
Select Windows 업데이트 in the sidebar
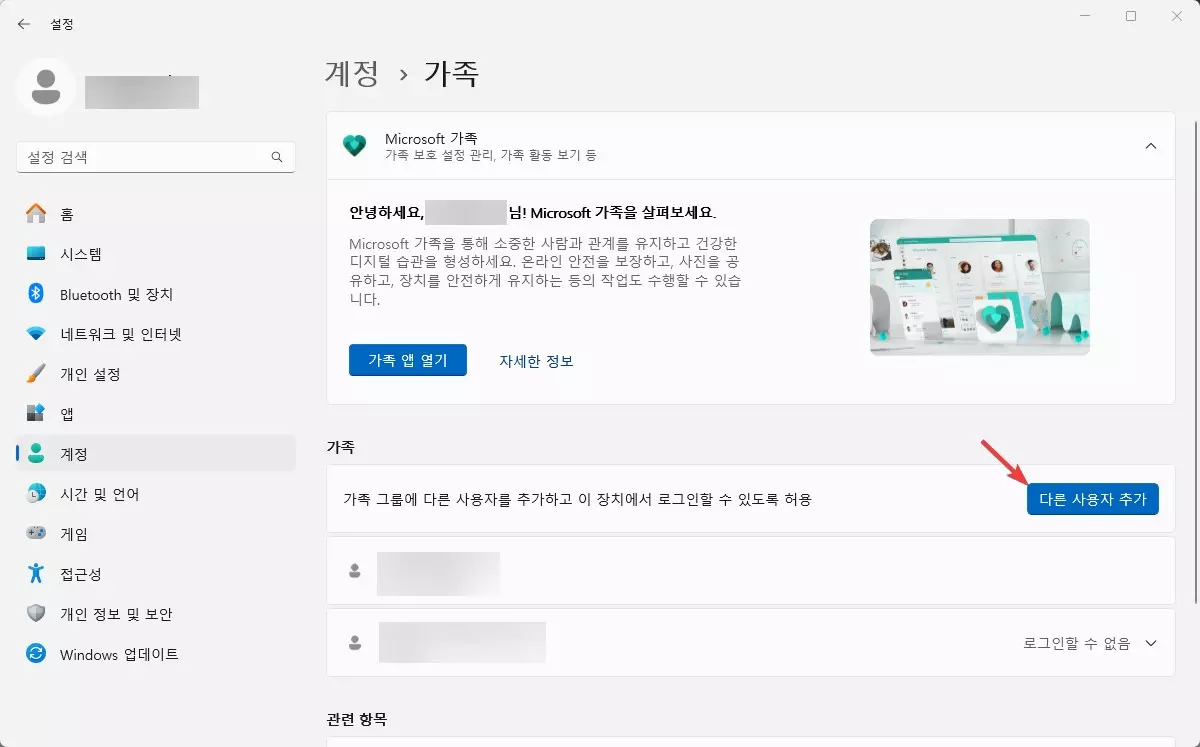click(119, 654)
